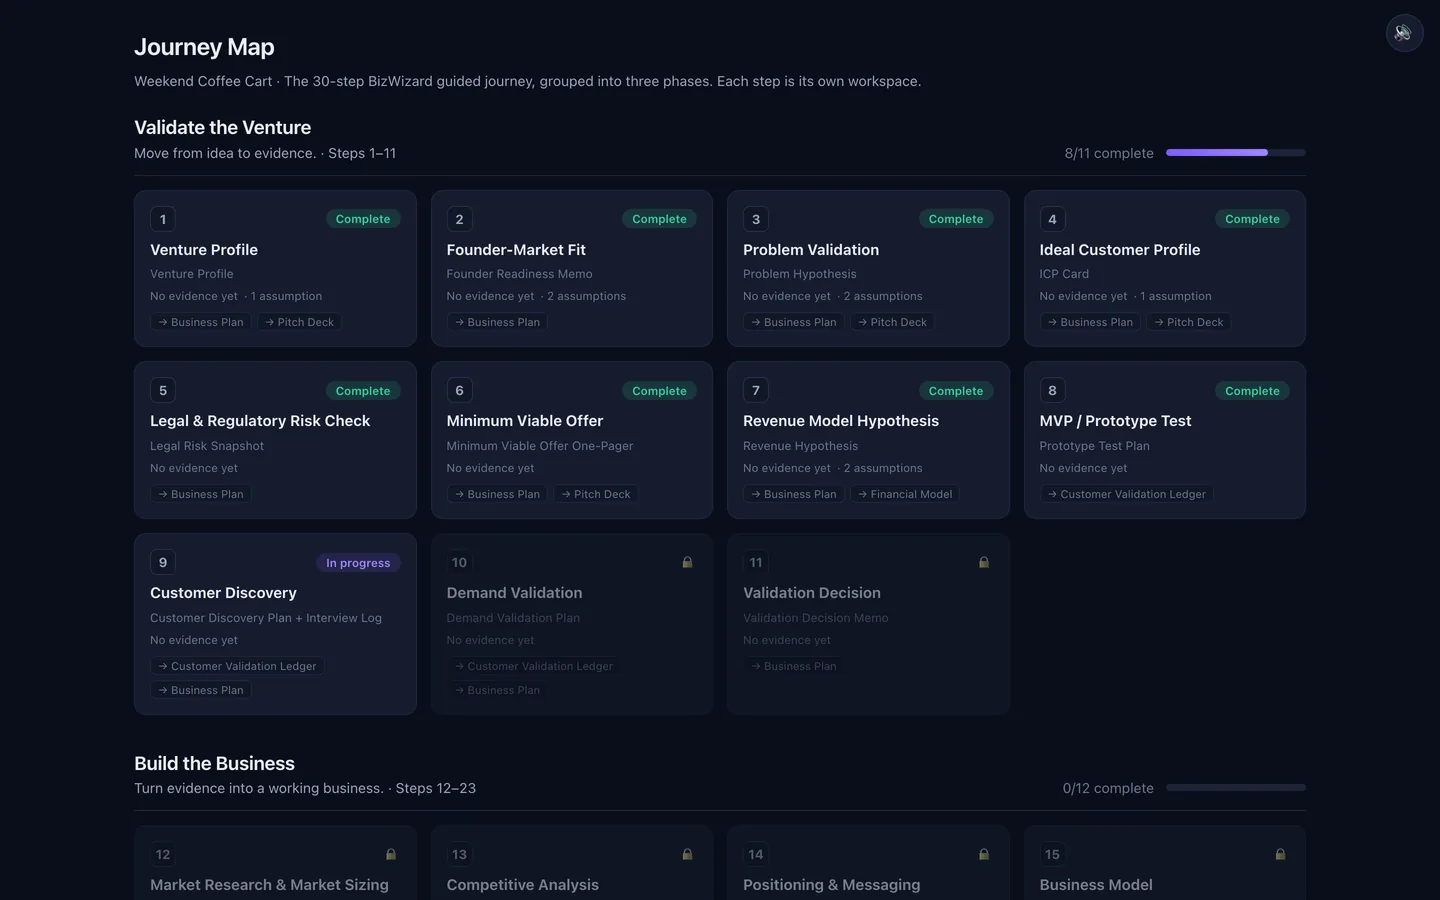Click the In progress badge on Customer Discovery
The image size is (1440, 900).
[x=358, y=563]
